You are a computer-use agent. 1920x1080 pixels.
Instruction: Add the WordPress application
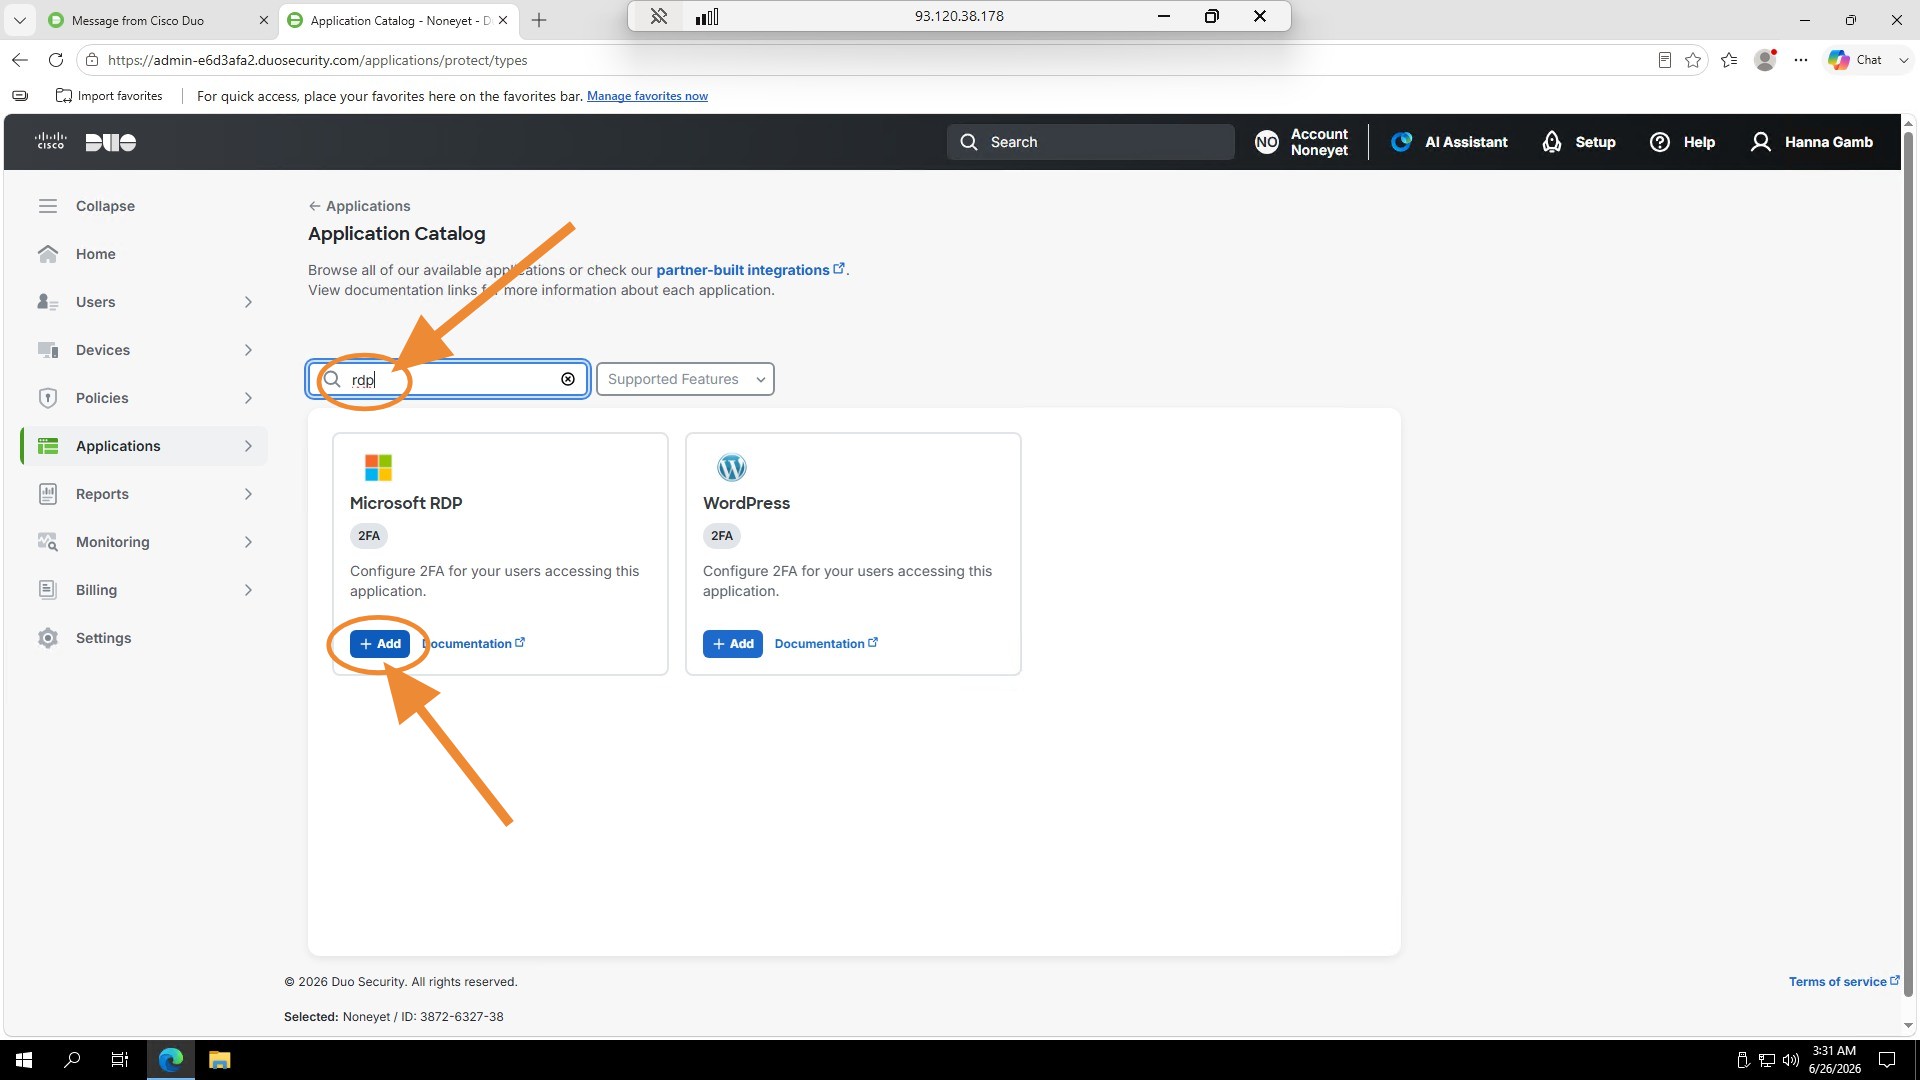732,644
